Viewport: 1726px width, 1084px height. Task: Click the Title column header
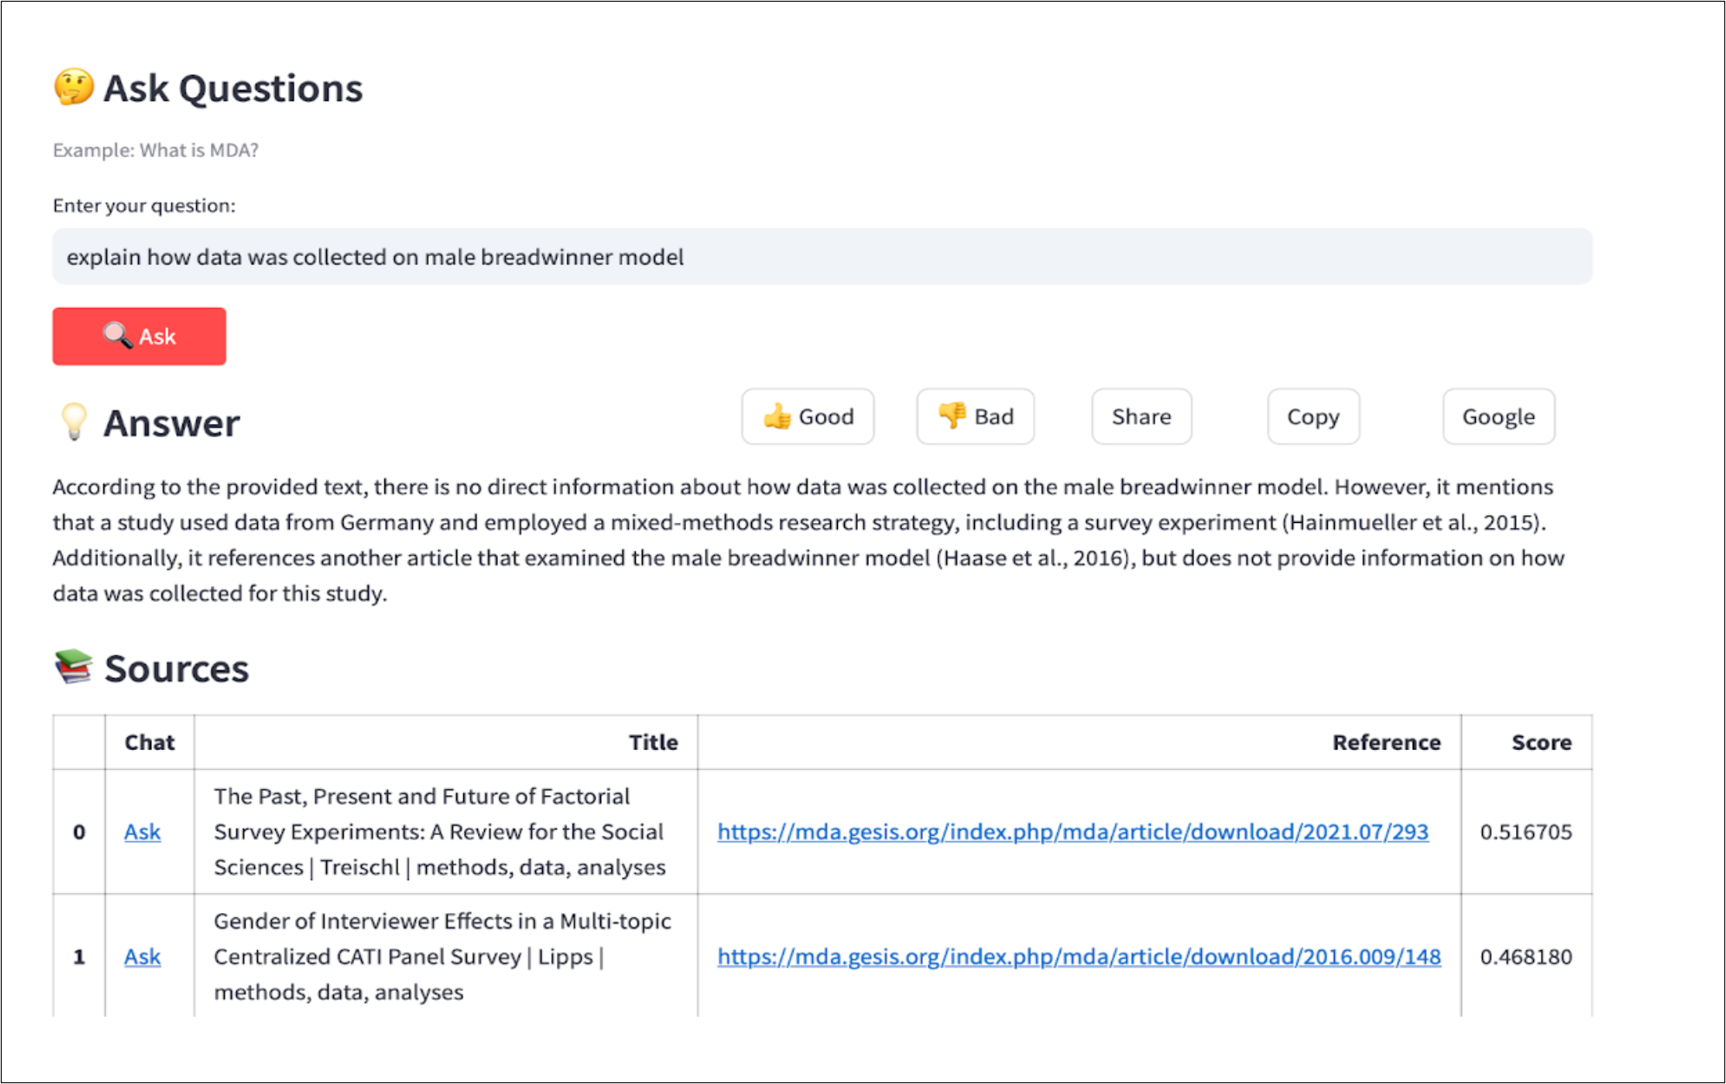[x=652, y=742]
